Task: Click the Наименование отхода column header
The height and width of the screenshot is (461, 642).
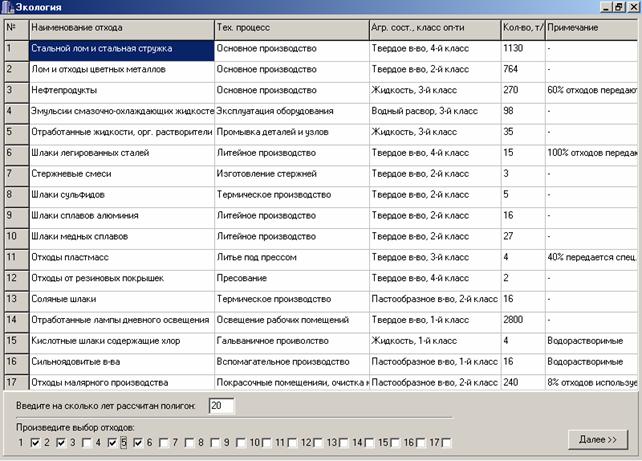Action: [121, 26]
